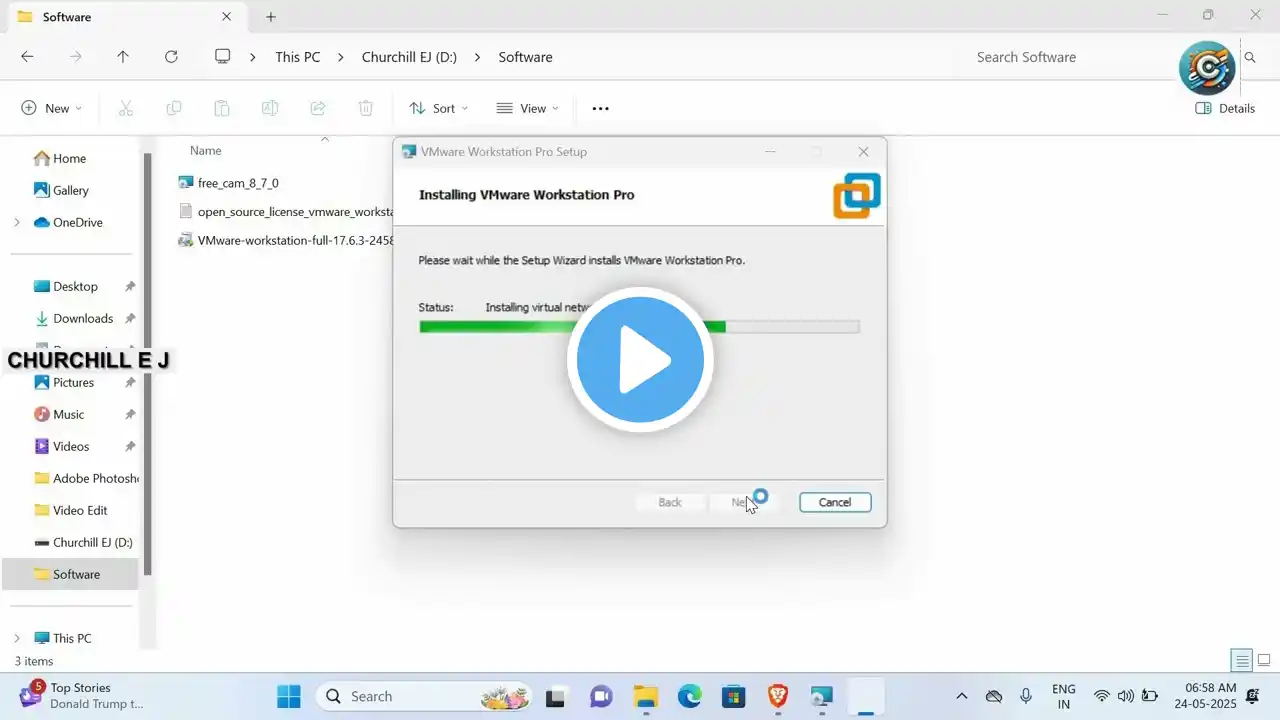
Task: Open the Wi-Fi network icon in tray
Action: [1102, 696]
